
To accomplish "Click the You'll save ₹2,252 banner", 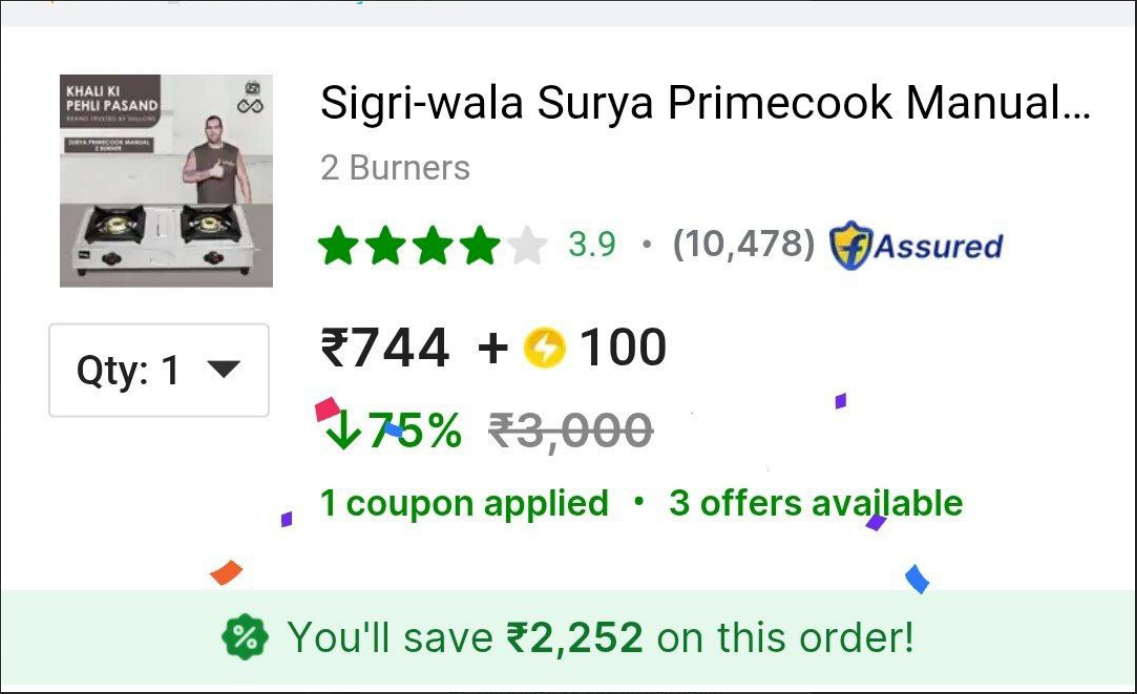I will tap(568, 637).
